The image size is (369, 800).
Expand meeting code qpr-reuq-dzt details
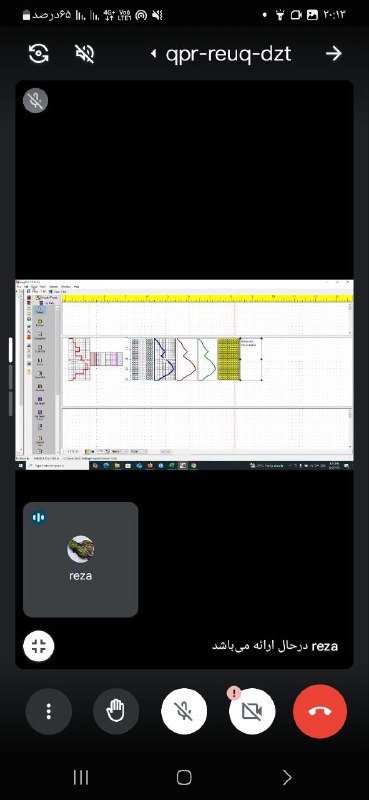[228, 54]
